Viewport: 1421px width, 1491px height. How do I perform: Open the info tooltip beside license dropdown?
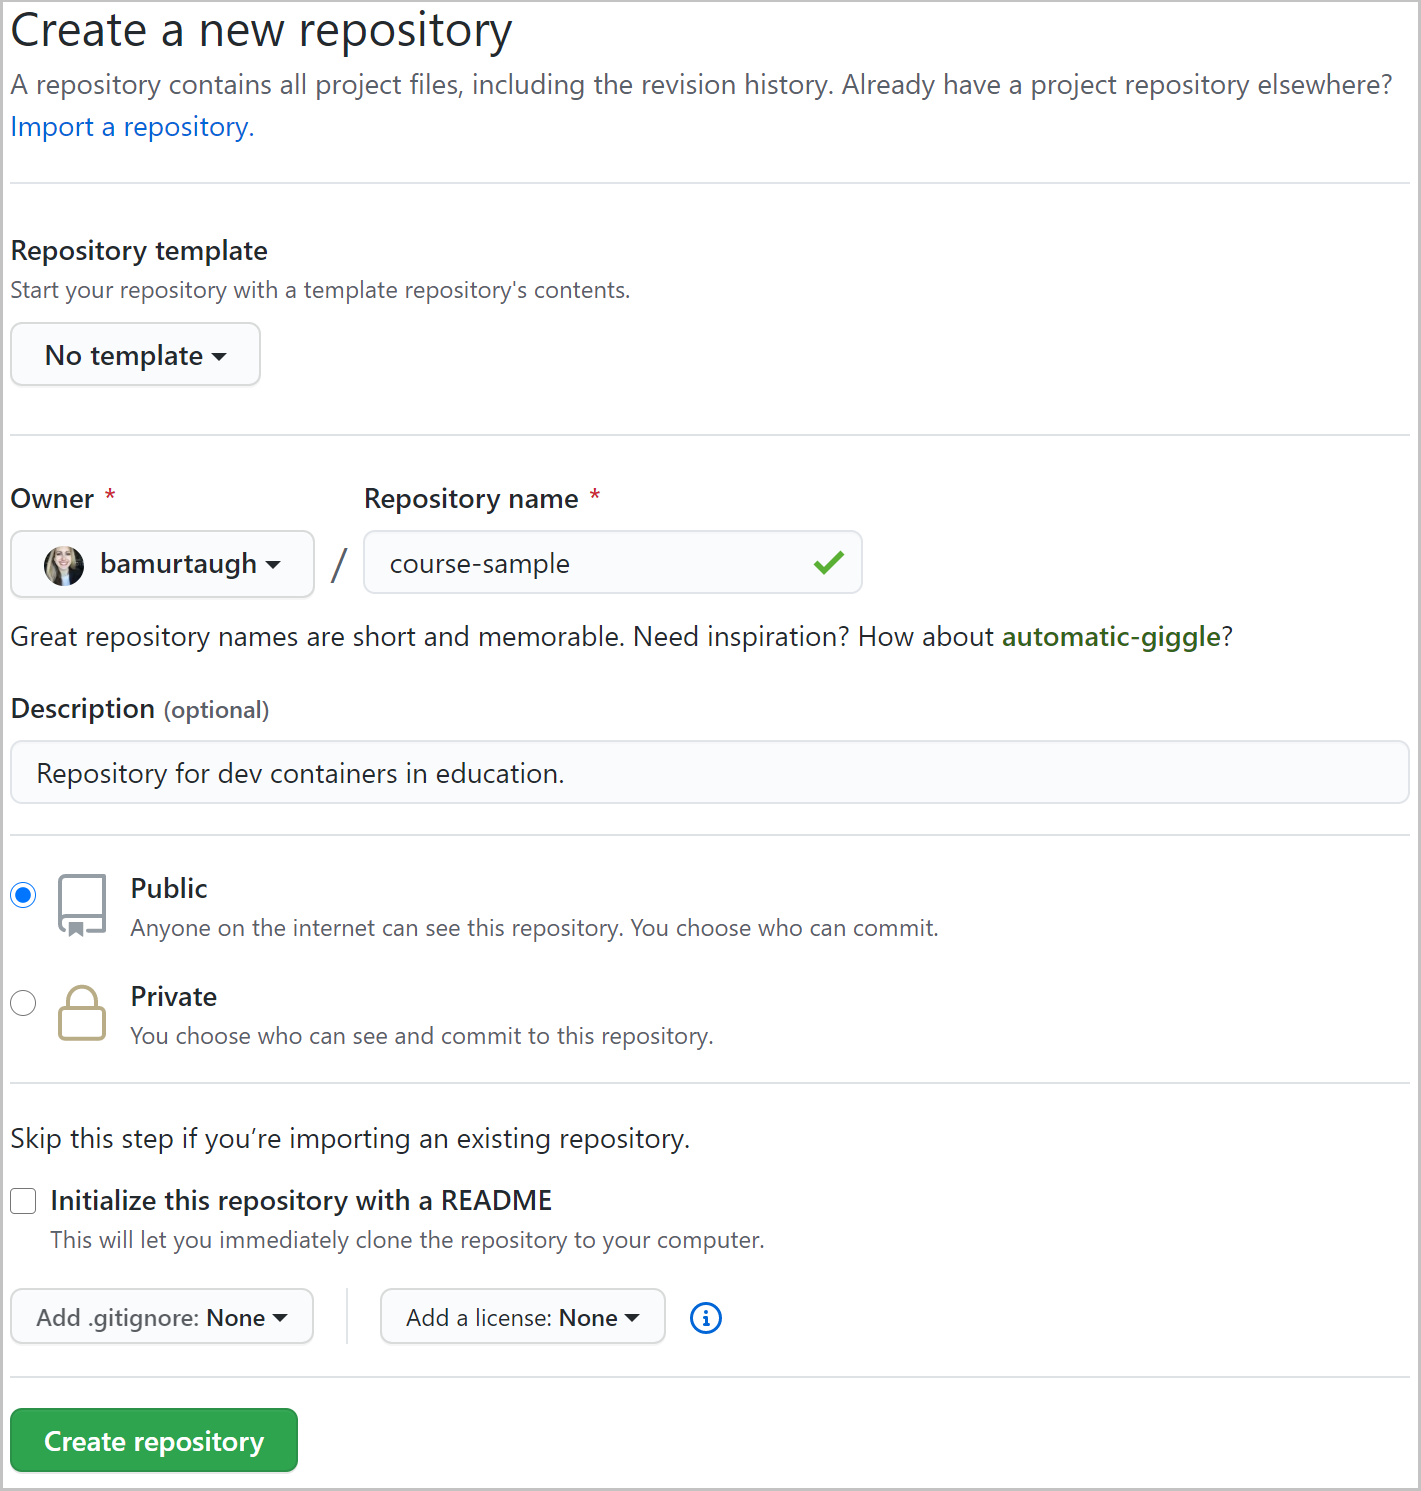click(x=705, y=1318)
